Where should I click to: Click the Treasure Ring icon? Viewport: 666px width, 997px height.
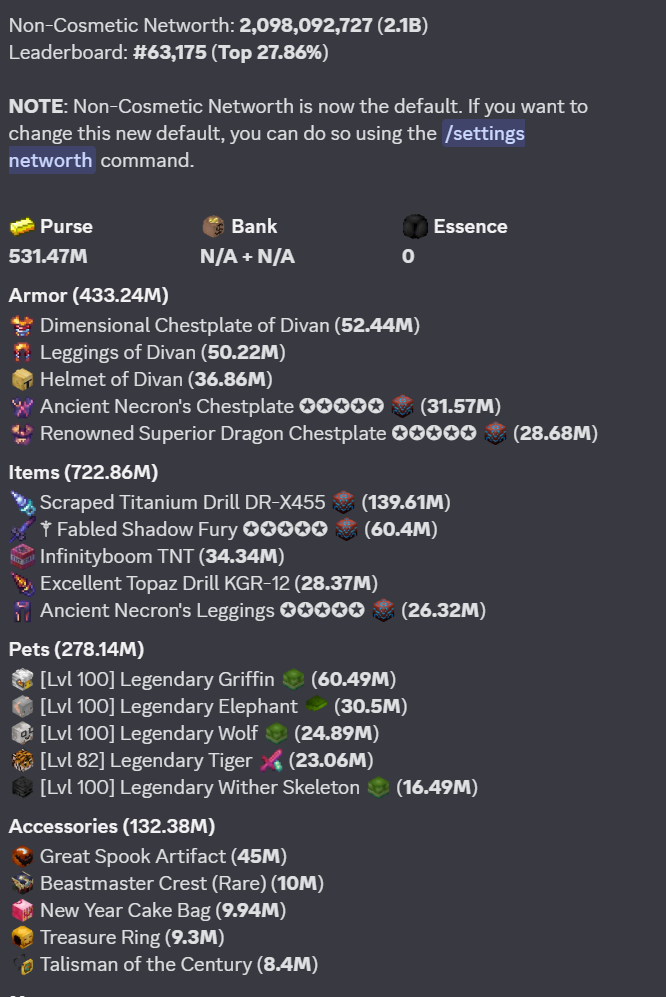(x=22, y=937)
